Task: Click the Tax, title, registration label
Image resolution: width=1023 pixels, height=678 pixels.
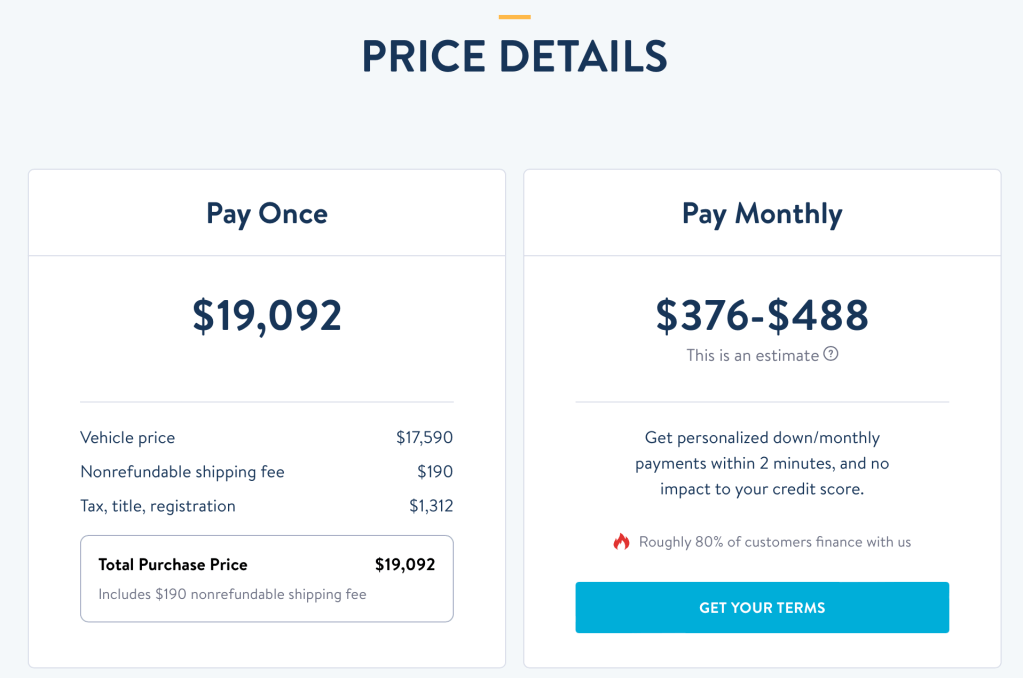Action: click(158, 505)
